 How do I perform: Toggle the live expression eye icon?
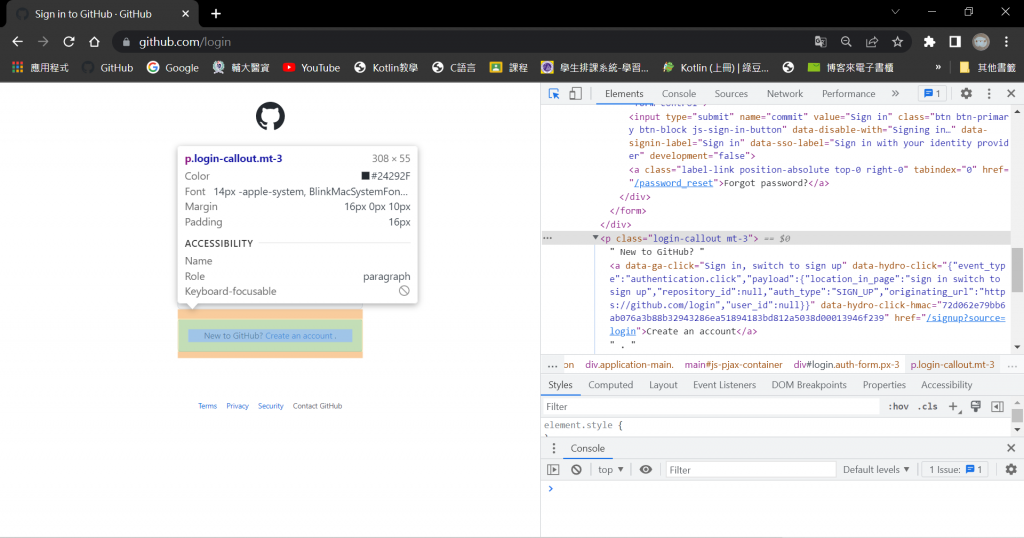645,469
